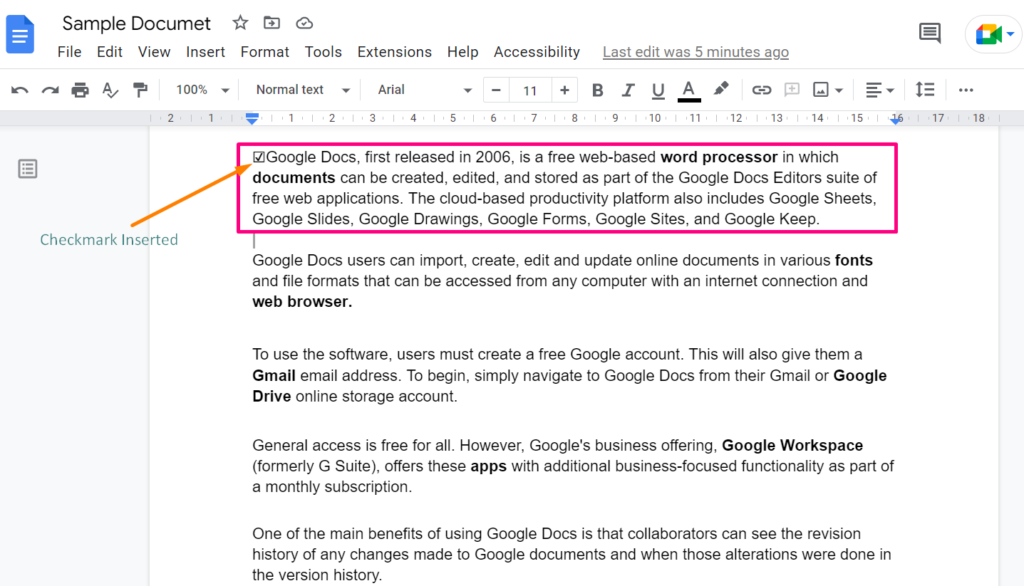This screenshot has width=1024, height=586.
Task: Click the Paint format tool
Action: [141, 89]
